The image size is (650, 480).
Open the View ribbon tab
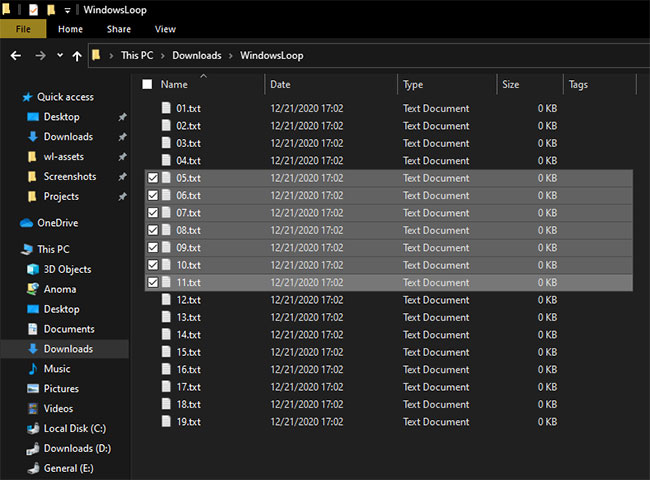[165, 29]
